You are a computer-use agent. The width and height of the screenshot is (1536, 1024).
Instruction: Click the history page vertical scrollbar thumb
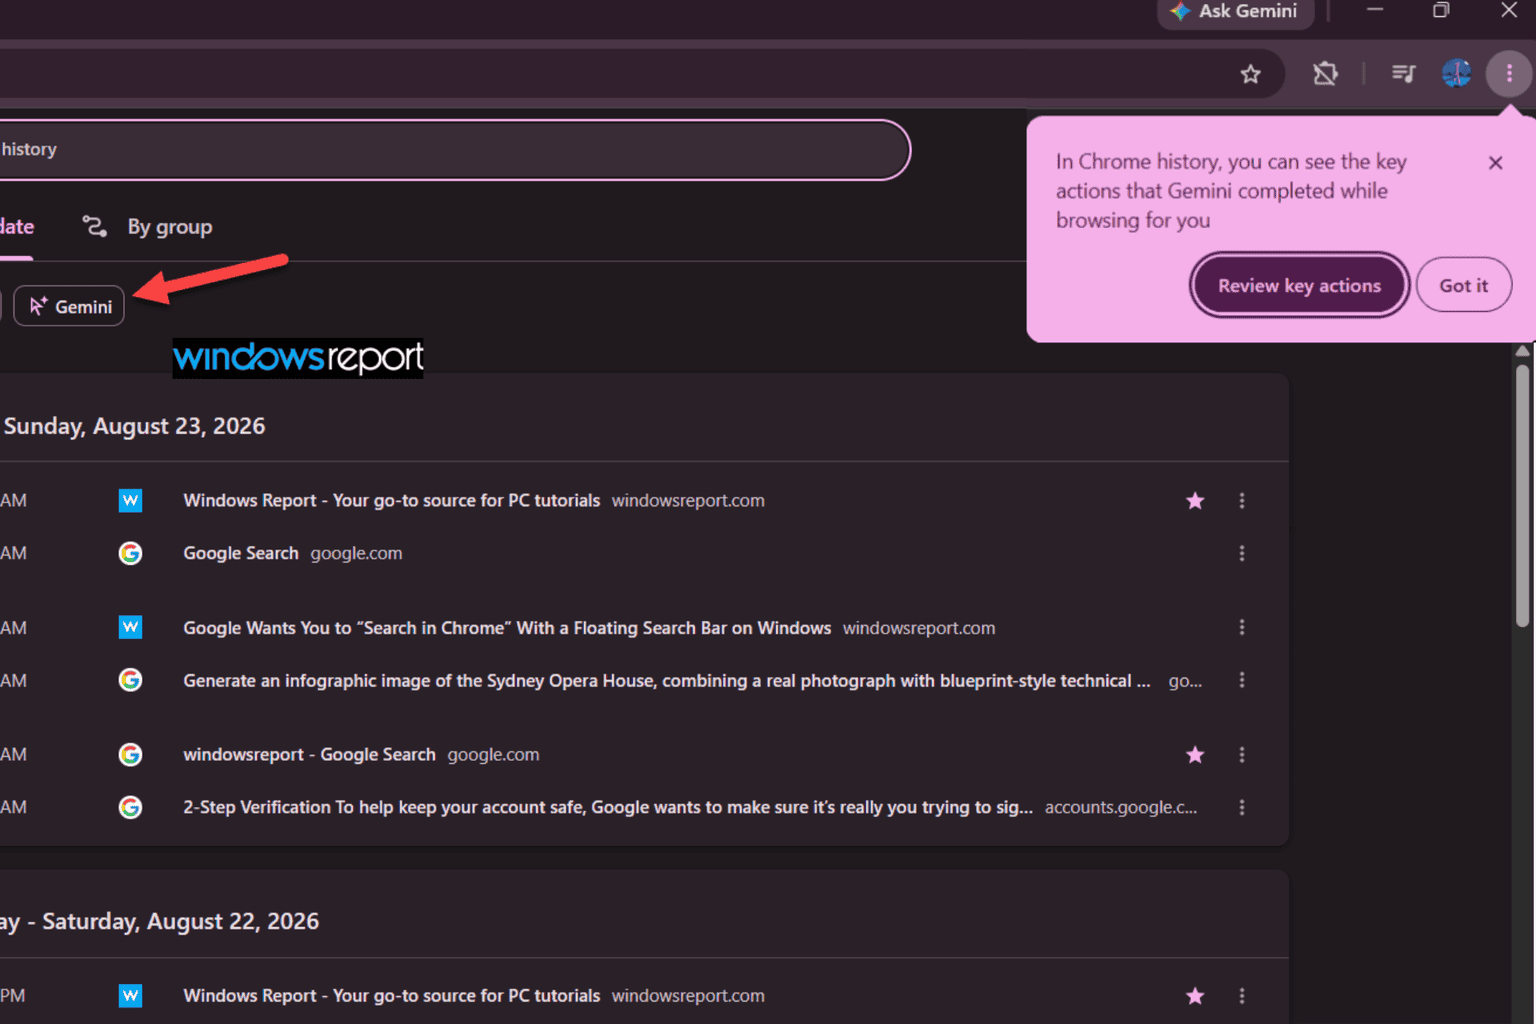click(1522, 496)
